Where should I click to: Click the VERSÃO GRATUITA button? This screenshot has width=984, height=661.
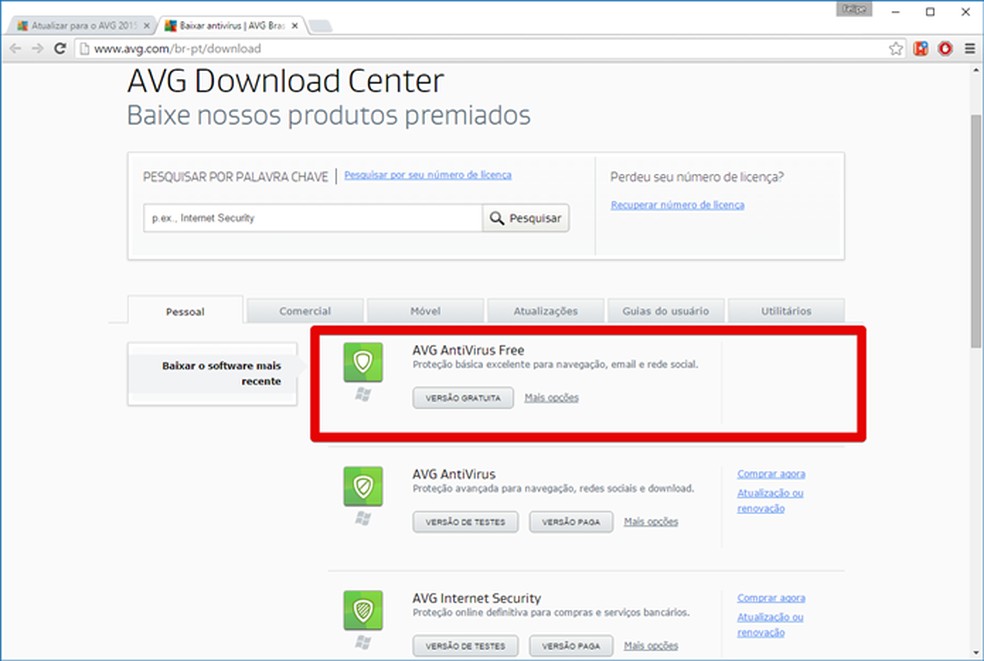point(462,397)
